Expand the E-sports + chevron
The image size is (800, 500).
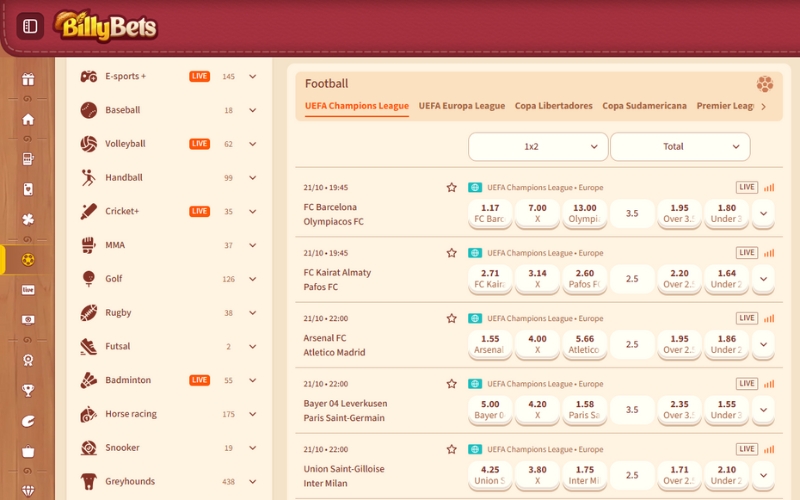(x=253, y=77)
